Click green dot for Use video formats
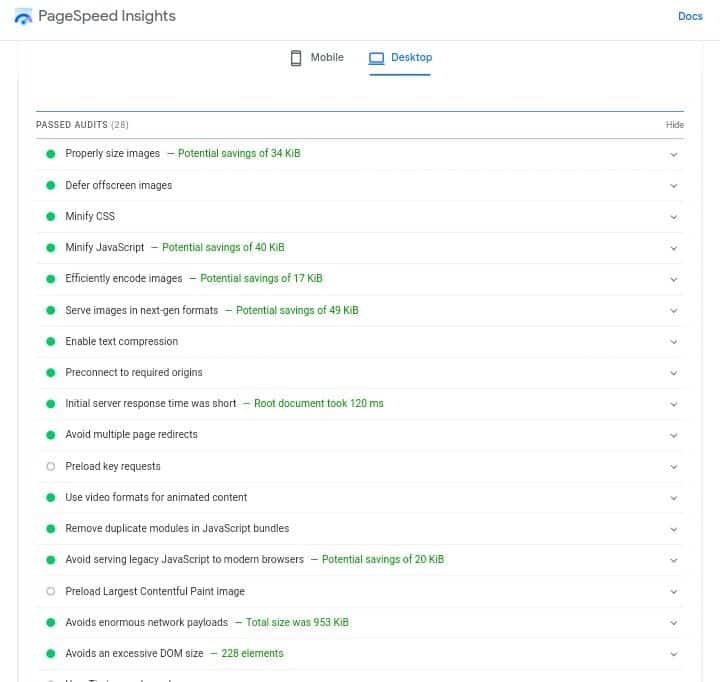 coord(51,497)
